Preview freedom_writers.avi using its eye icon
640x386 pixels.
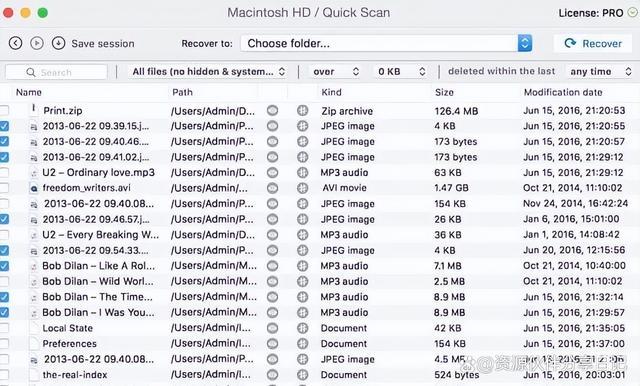click(x=272, y=188)
